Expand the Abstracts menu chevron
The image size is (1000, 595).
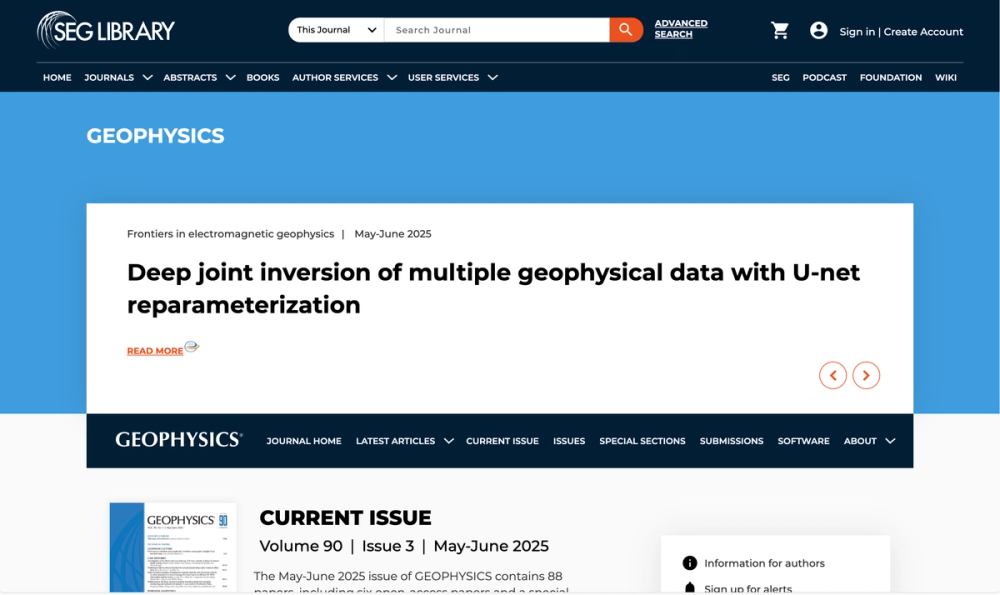point(230,77)
